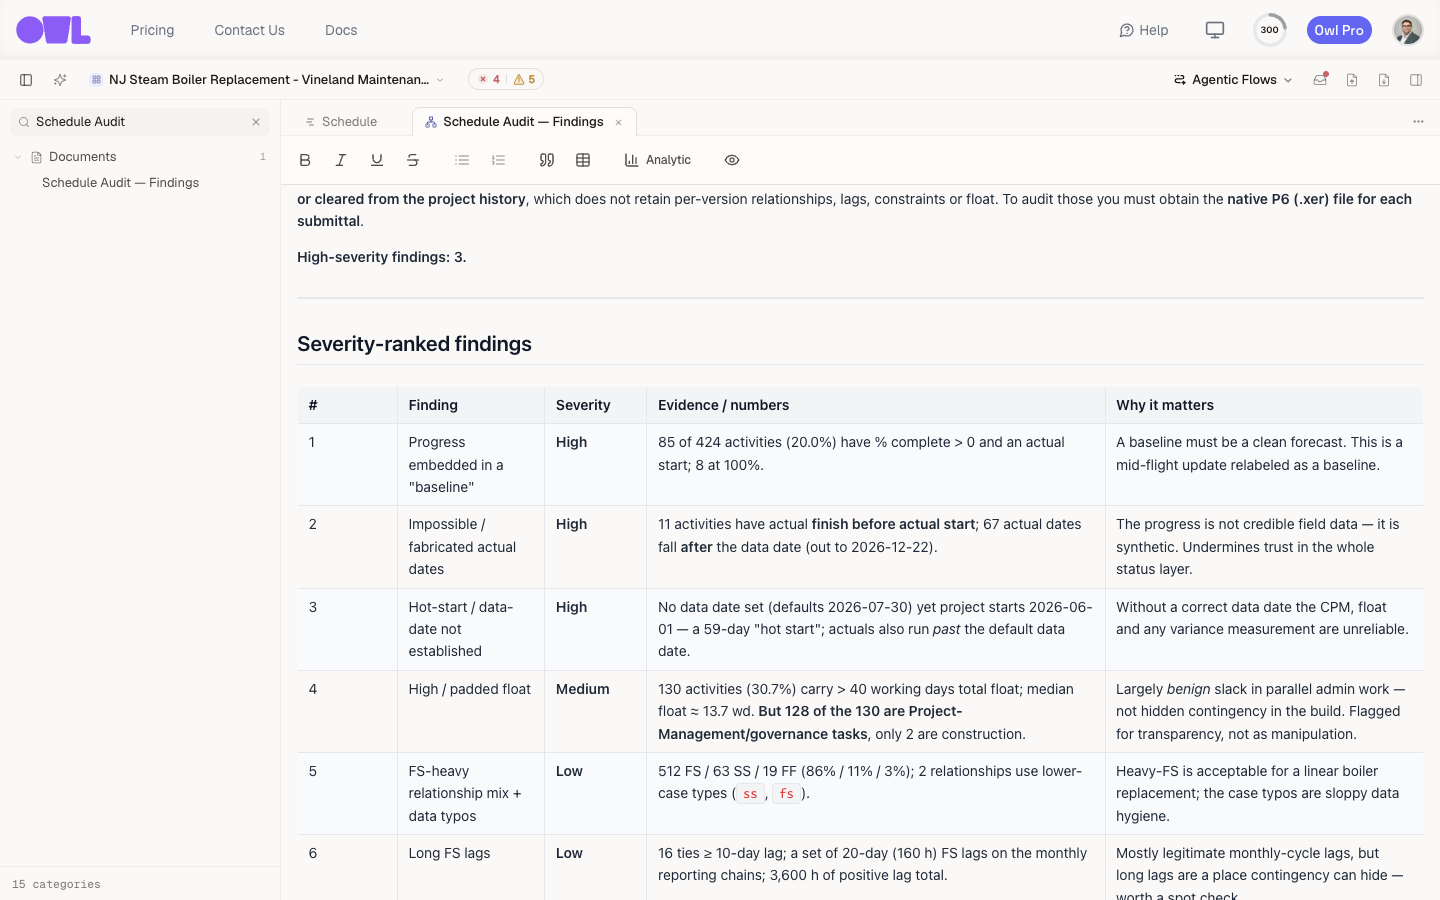This screenshot has width=1440, height=900.
Task: Show the 5 warnings indicator
Action: 525,80
